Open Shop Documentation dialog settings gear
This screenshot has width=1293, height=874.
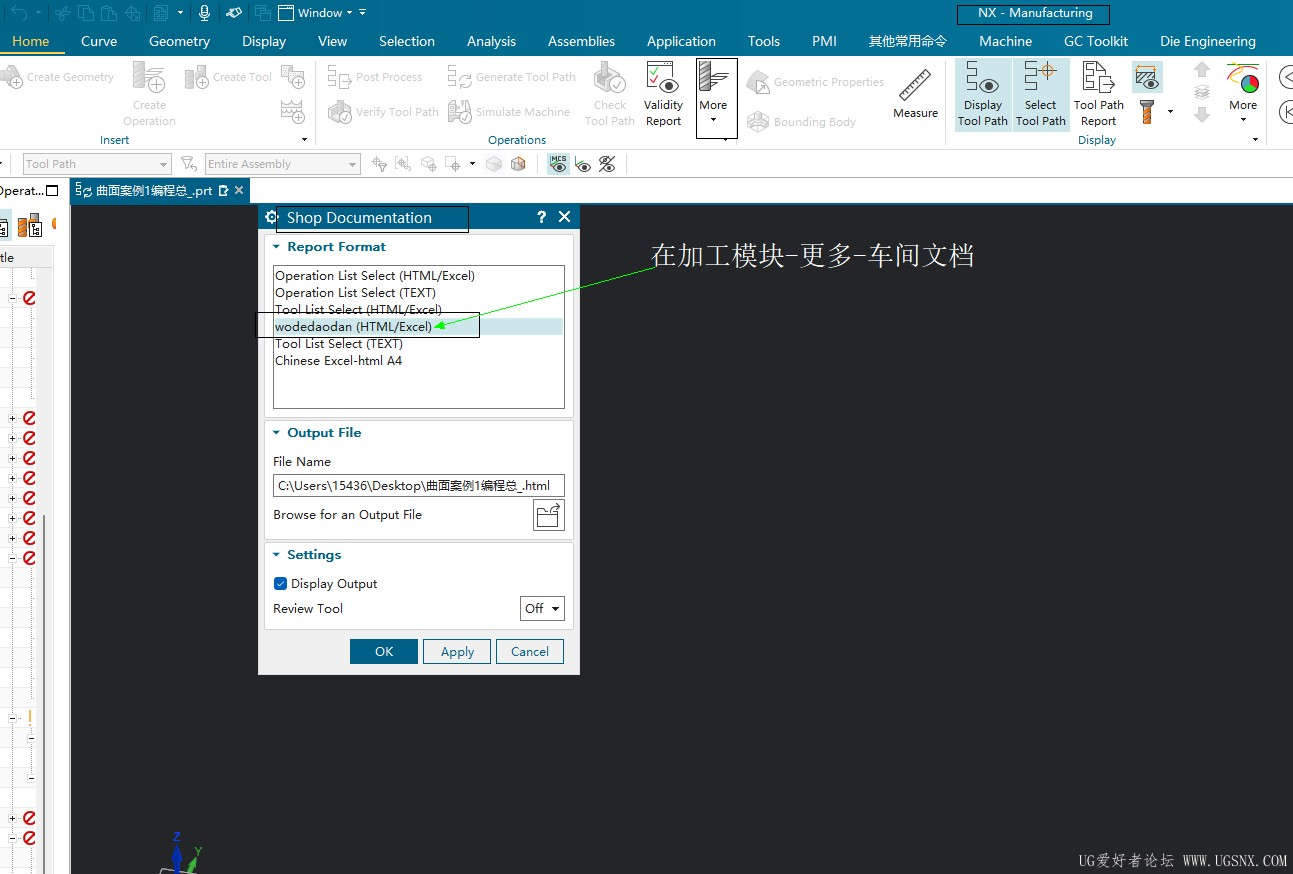[271, 217]
